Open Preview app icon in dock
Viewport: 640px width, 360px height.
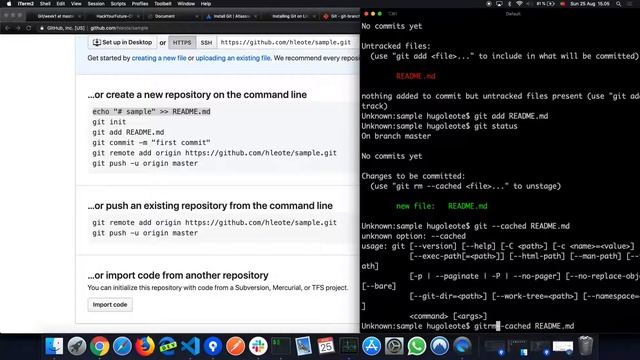pos(303,346)
